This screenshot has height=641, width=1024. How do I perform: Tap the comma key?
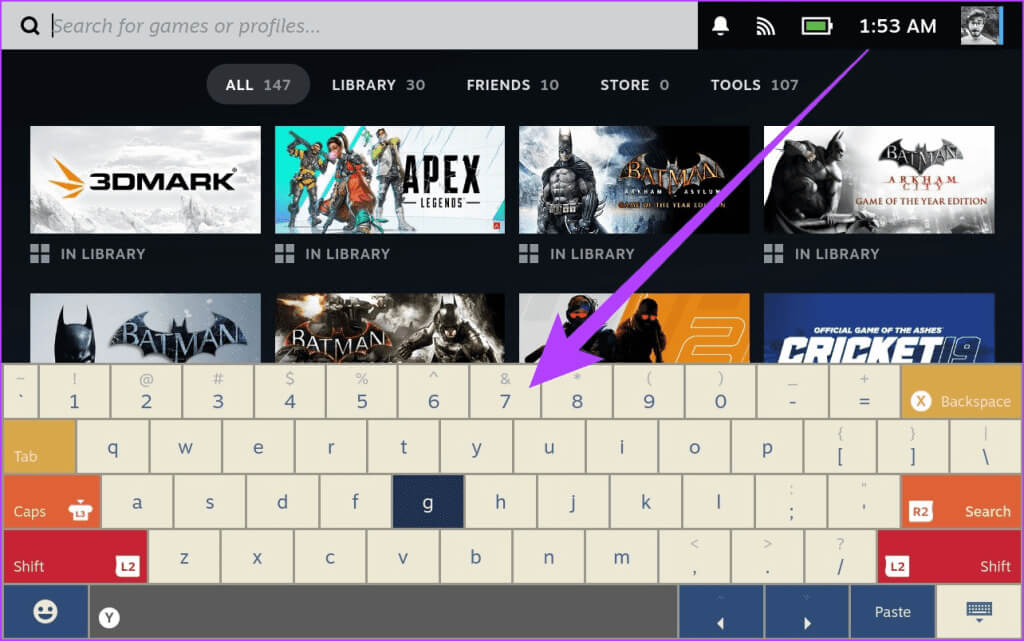(x=694, y=556)
